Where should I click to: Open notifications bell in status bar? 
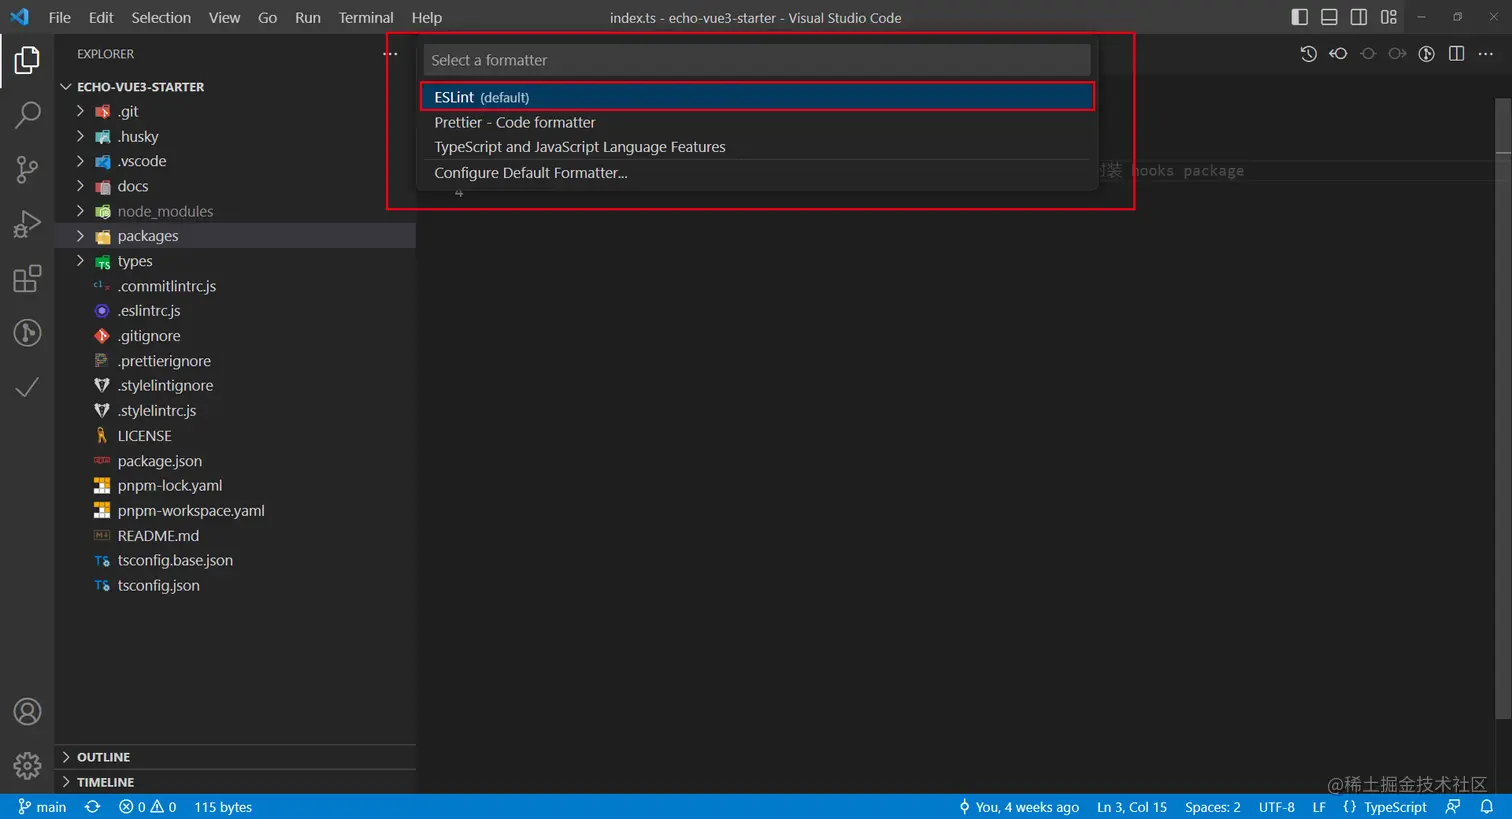click(x=1487, y=807)
